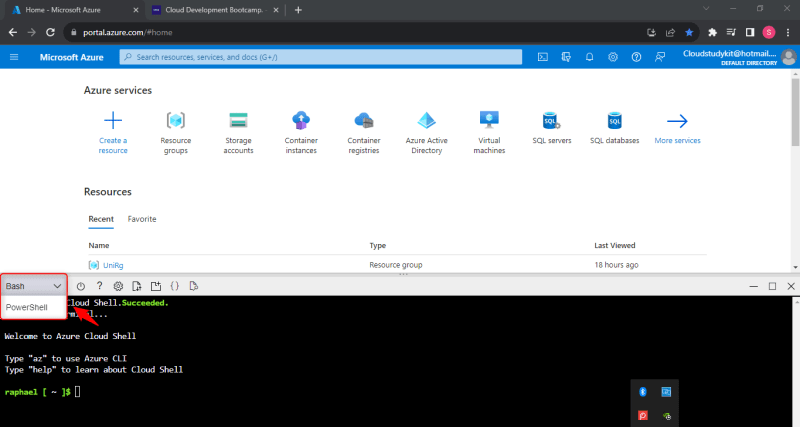Click the Type column header
This screenshot has width=800, height=427.
pos(378,245)
